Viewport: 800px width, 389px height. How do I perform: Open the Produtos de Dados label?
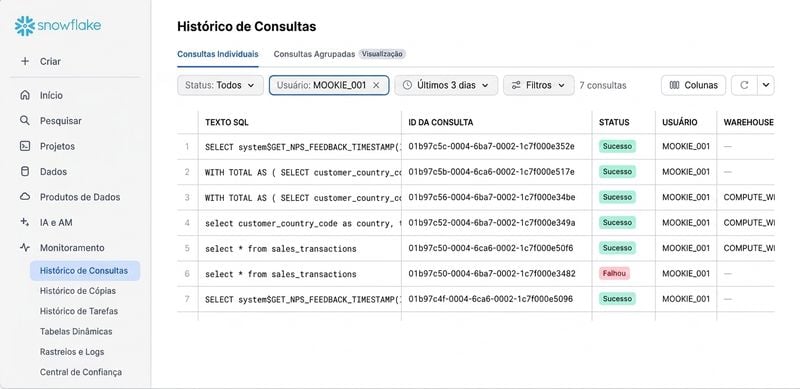pyautogui.click(x=80, y=197)
